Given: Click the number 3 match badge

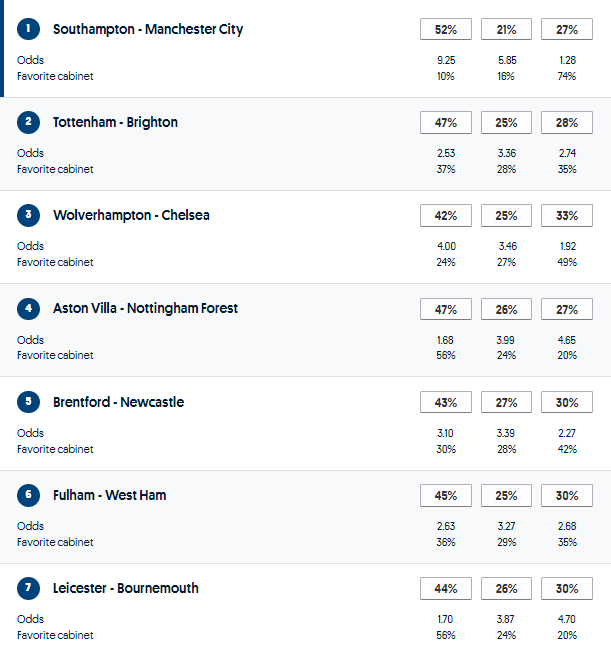Looking at the screenshot, I should [28, 215].
